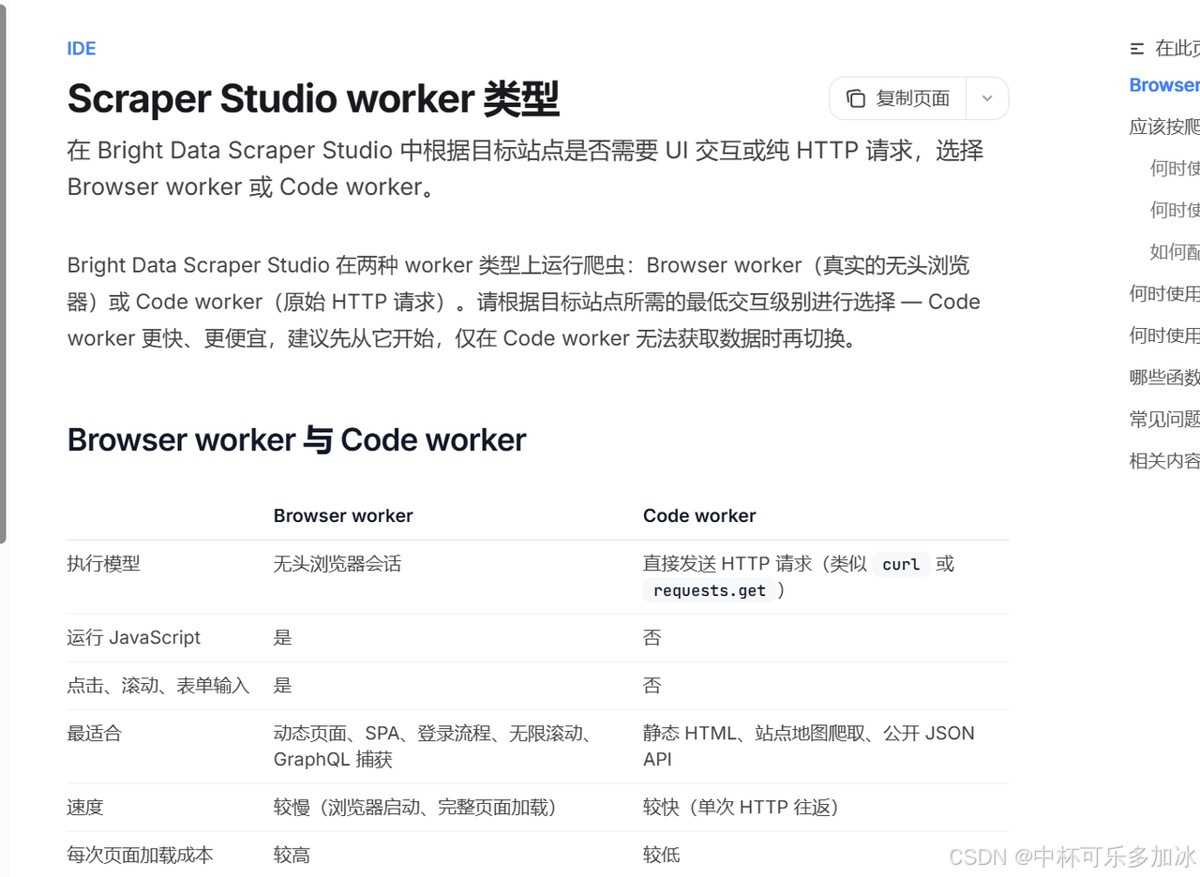Click the copy icon in 复制页面 button
Screen dimensions: 1200x877
pyautogui.click(x=855, y=99)
